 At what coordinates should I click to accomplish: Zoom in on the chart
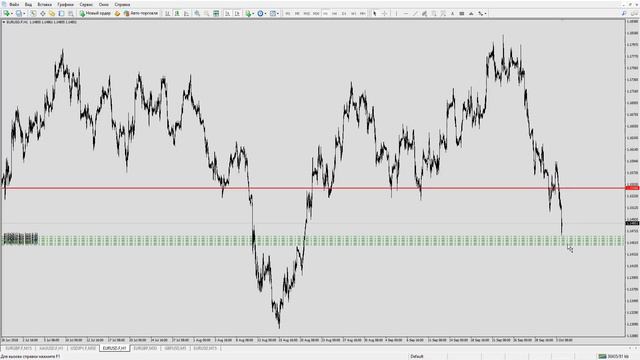pos(197,13)
